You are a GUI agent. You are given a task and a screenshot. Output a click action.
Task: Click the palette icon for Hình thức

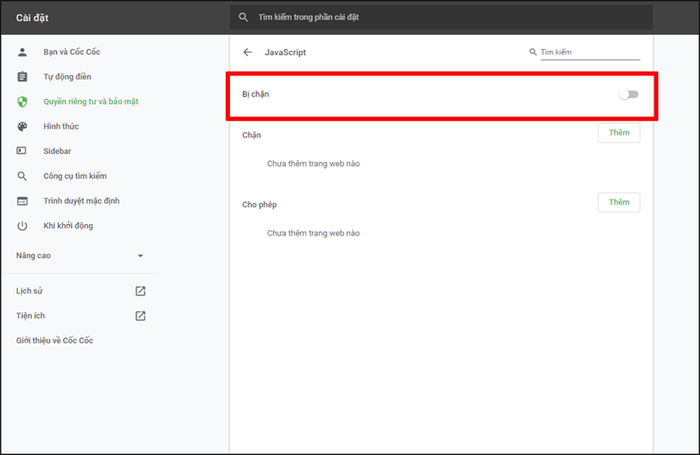(22, 126)
